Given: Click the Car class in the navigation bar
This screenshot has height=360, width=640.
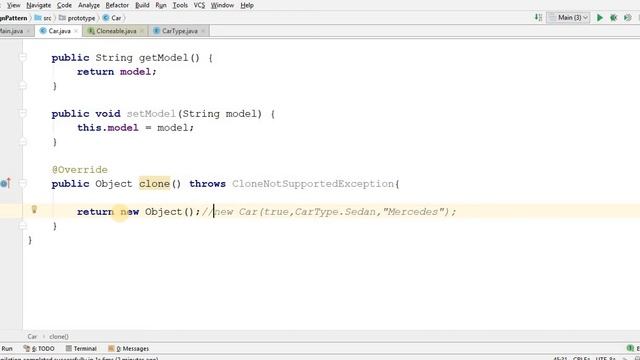Looking at the screenshot, I should tap(112, 18).
